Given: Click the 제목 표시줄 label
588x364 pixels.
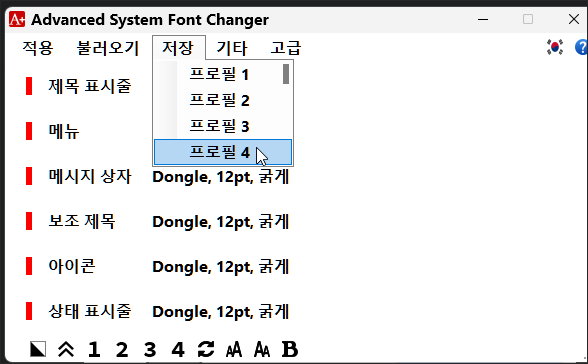Looking at the screenshot, I should click(90, 86).
